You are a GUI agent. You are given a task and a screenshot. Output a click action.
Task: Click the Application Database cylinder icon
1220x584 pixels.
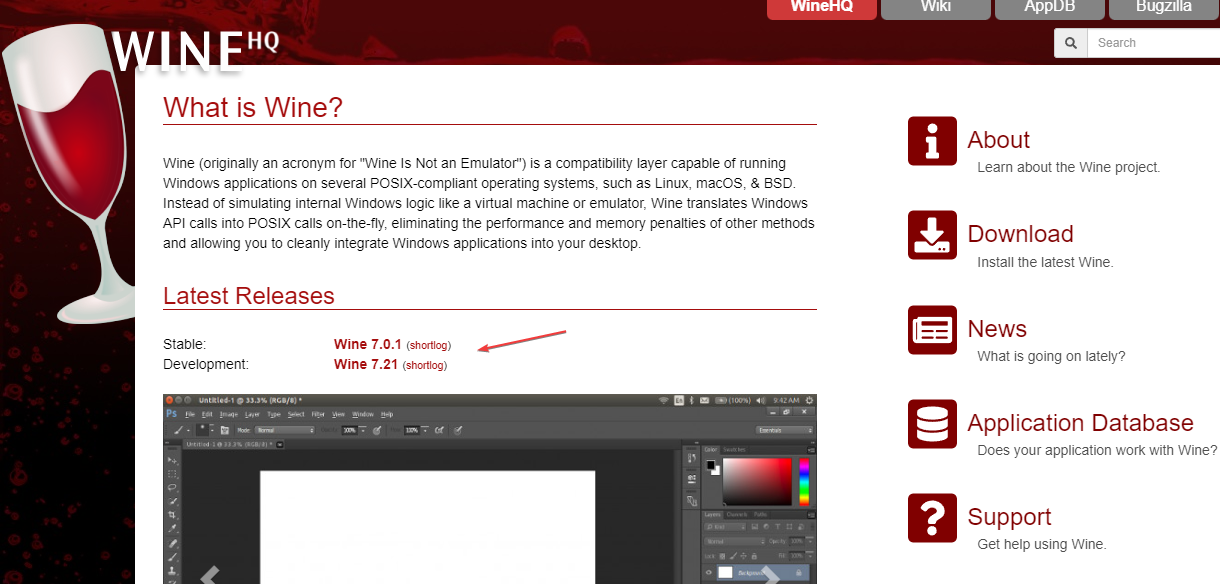tap(932, 424)
